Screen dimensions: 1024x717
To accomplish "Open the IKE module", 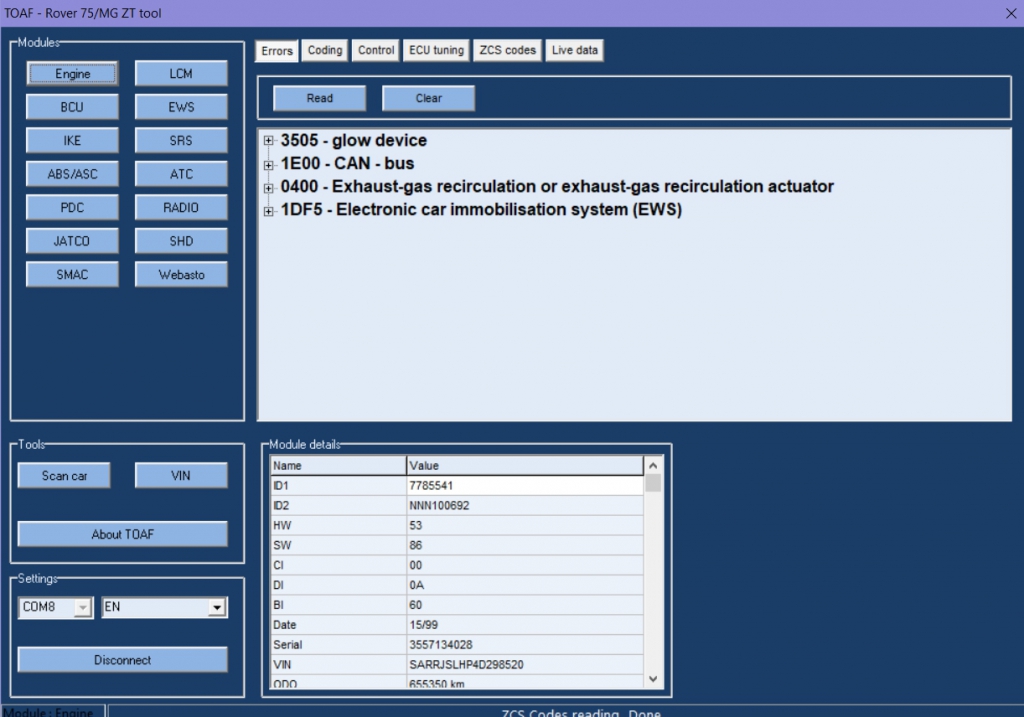I will (x=72, y=140).
